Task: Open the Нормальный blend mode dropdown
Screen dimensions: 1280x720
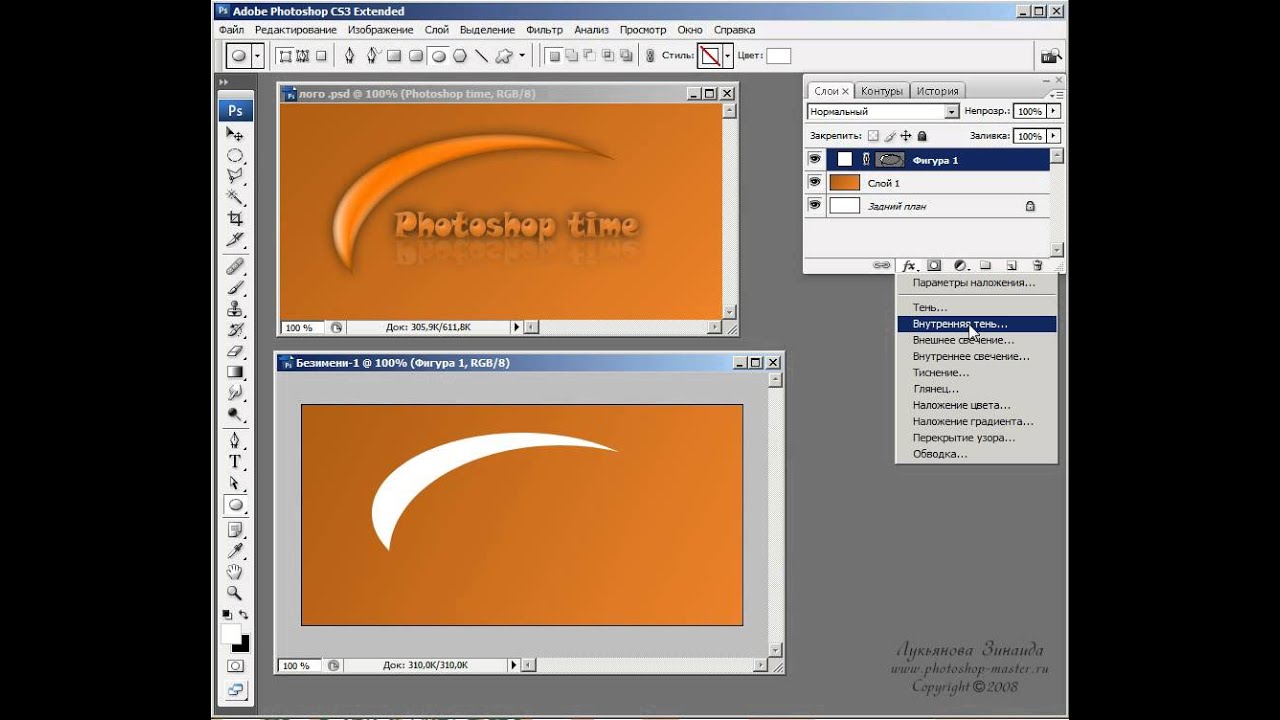Action: [952, 112]
